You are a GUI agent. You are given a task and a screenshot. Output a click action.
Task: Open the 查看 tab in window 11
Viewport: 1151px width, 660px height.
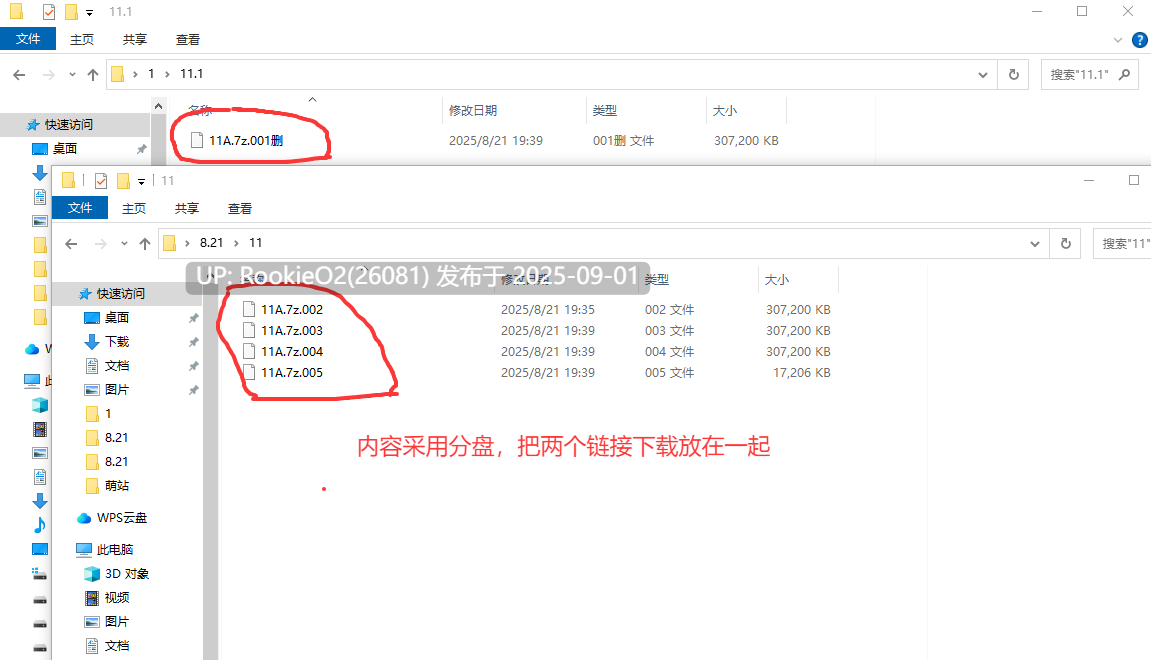click(239, 208)
